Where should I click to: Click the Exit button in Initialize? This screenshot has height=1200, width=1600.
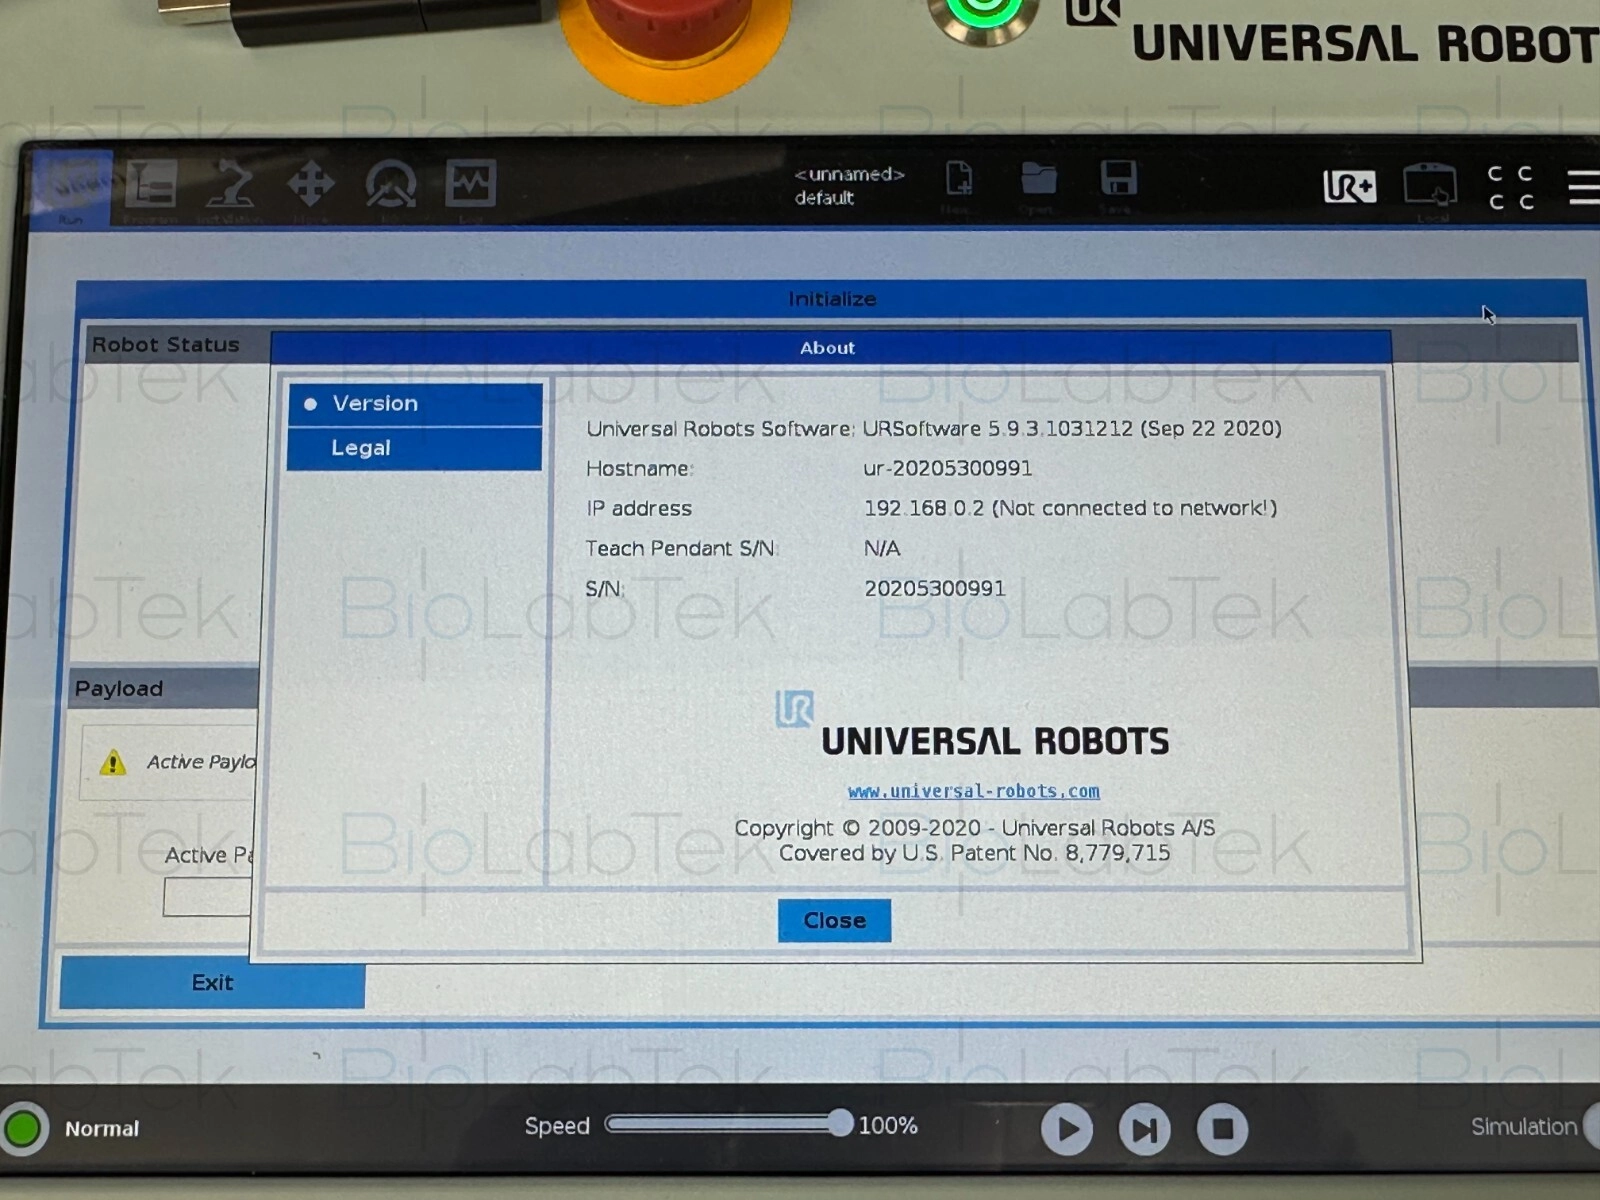[212, 982]
